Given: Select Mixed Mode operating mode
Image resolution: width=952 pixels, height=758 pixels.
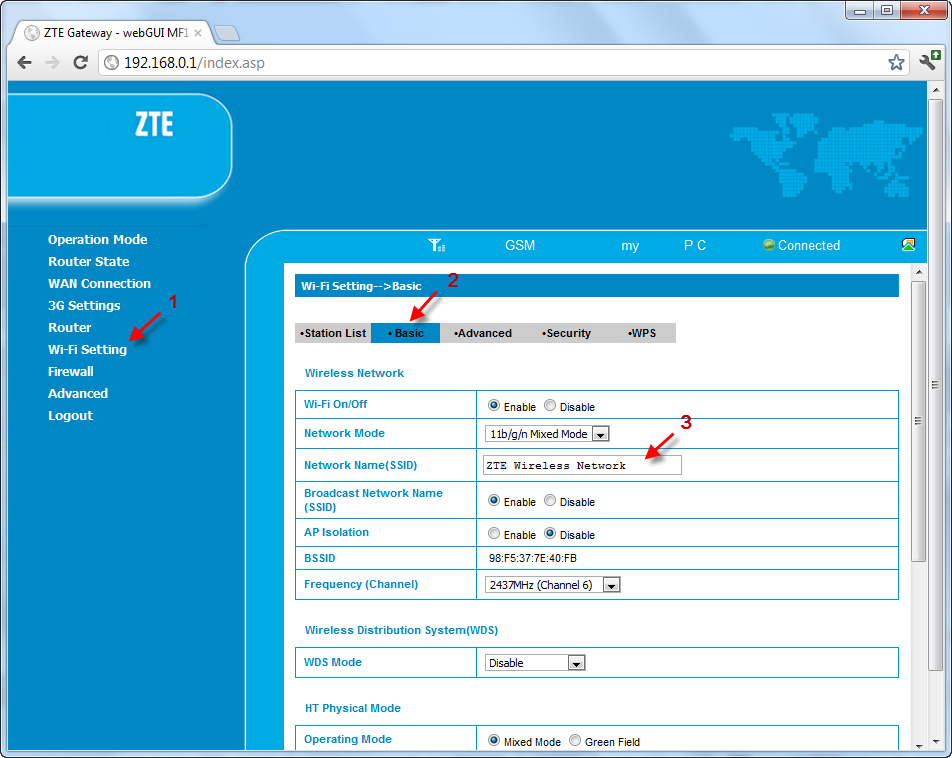Looking at the screenshot, I should (x=494, y=740).
